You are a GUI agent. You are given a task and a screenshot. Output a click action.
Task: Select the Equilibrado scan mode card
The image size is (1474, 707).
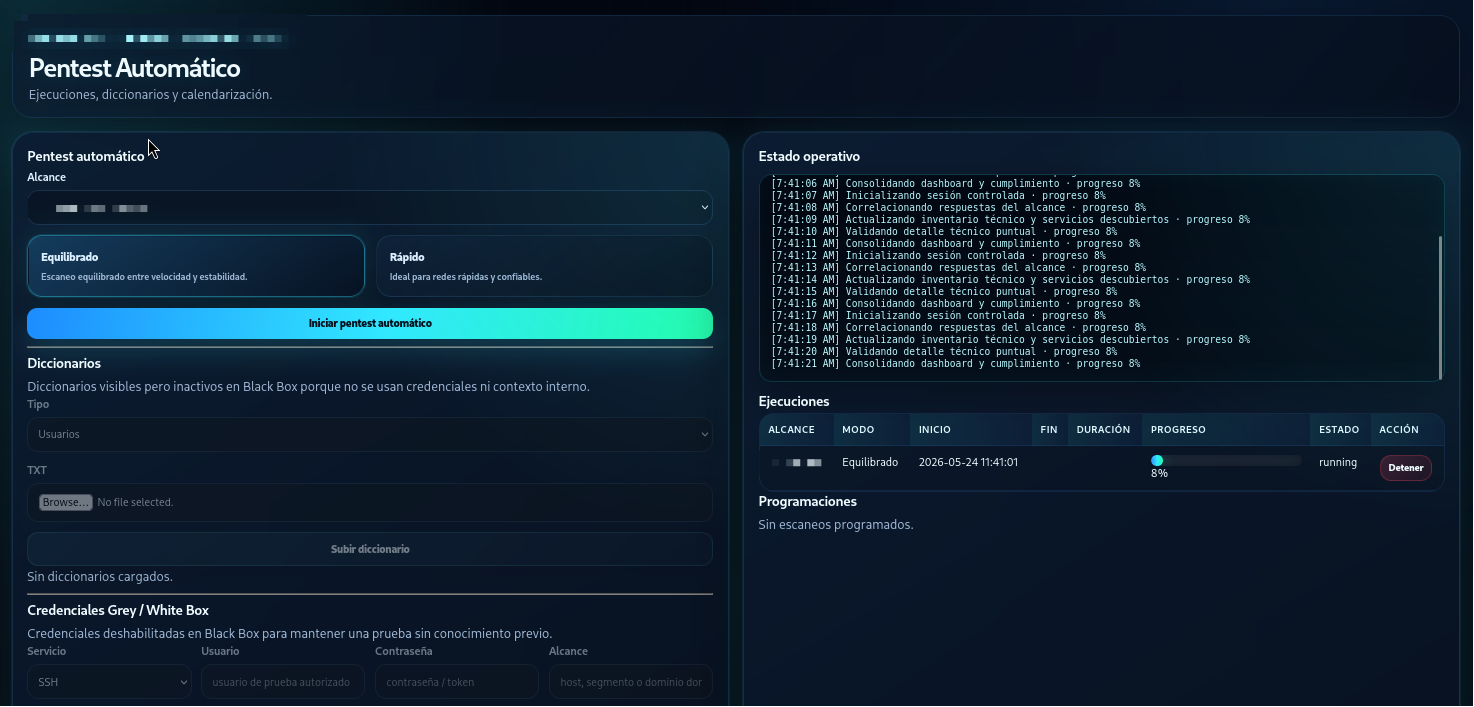[x=196, y=266]
